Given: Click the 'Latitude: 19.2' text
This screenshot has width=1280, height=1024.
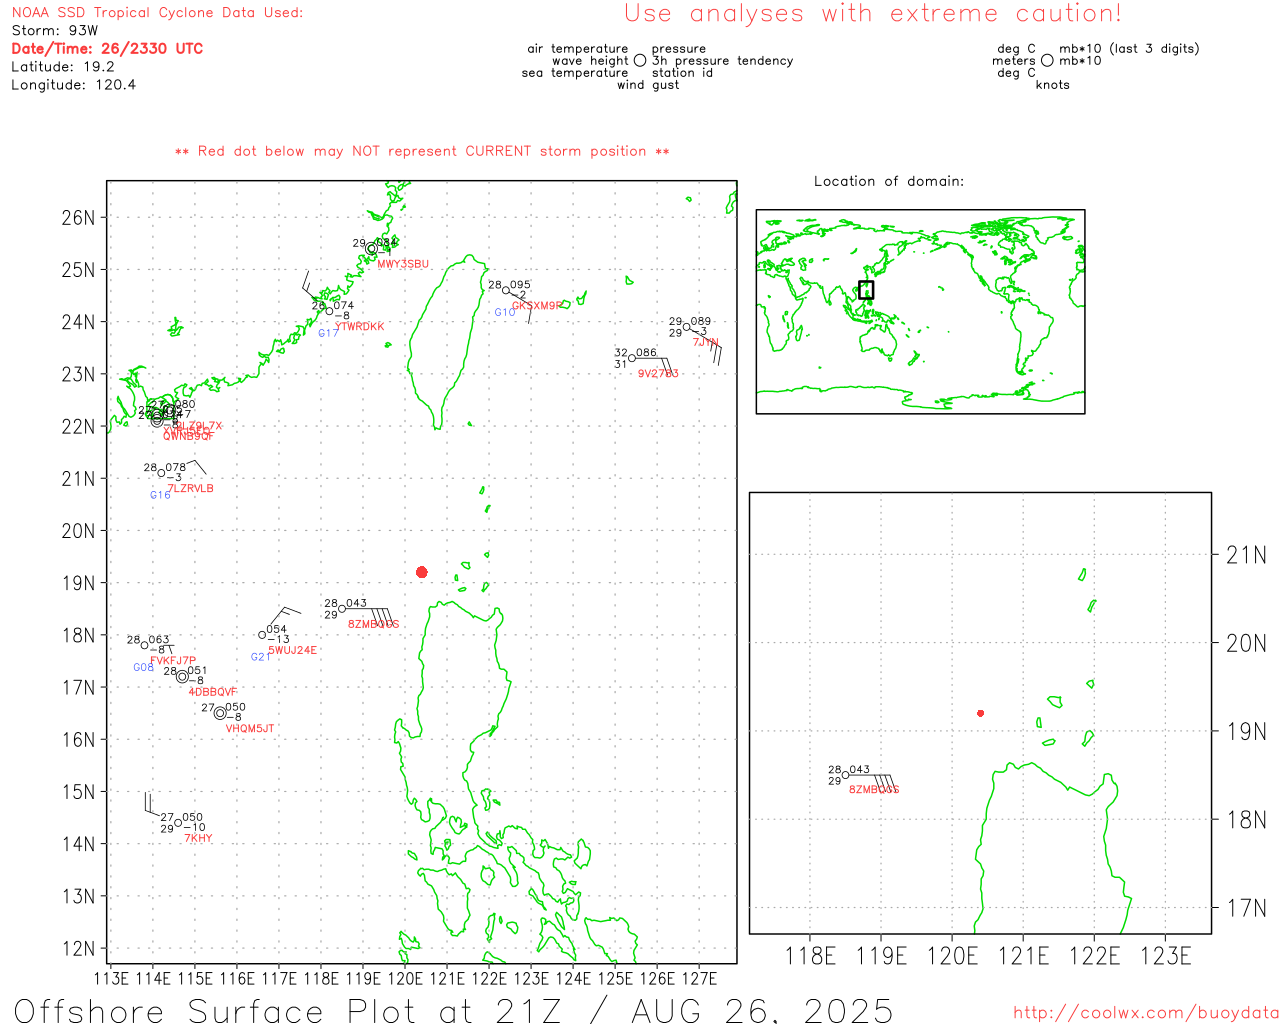Looking at the screenshot, I should (x=63, y=66).
